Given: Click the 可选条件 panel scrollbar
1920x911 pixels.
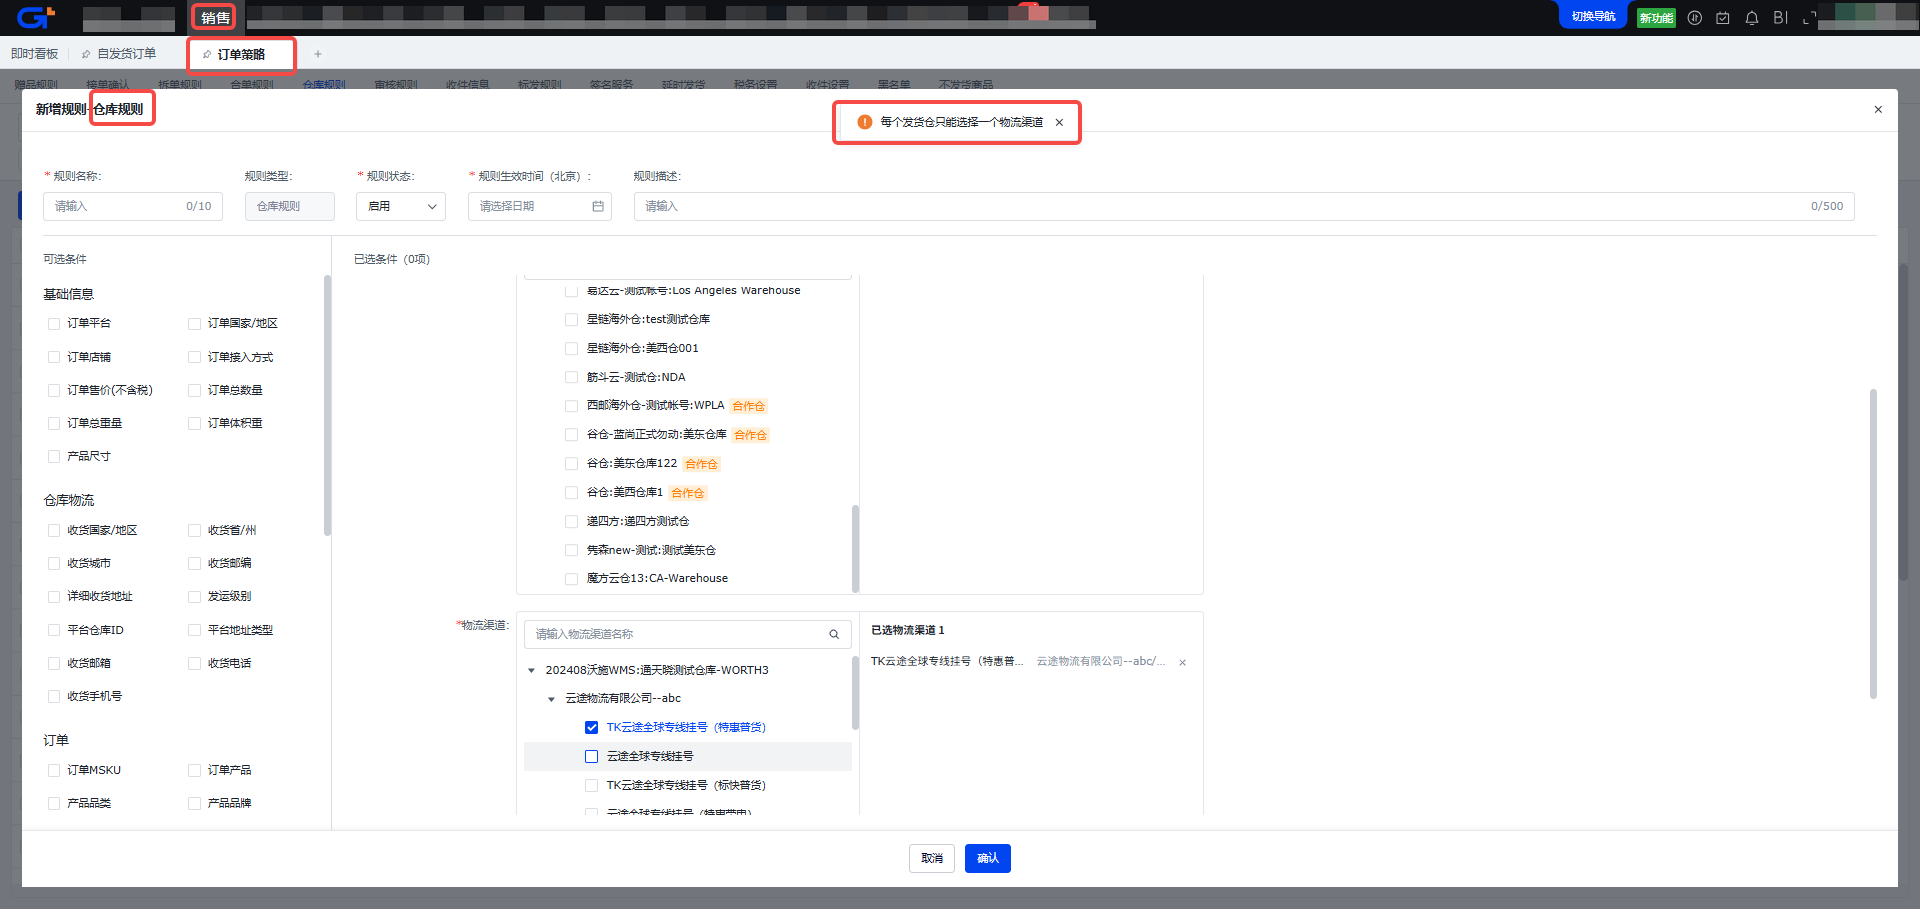Looking at the screenshot, I should 327,405.
